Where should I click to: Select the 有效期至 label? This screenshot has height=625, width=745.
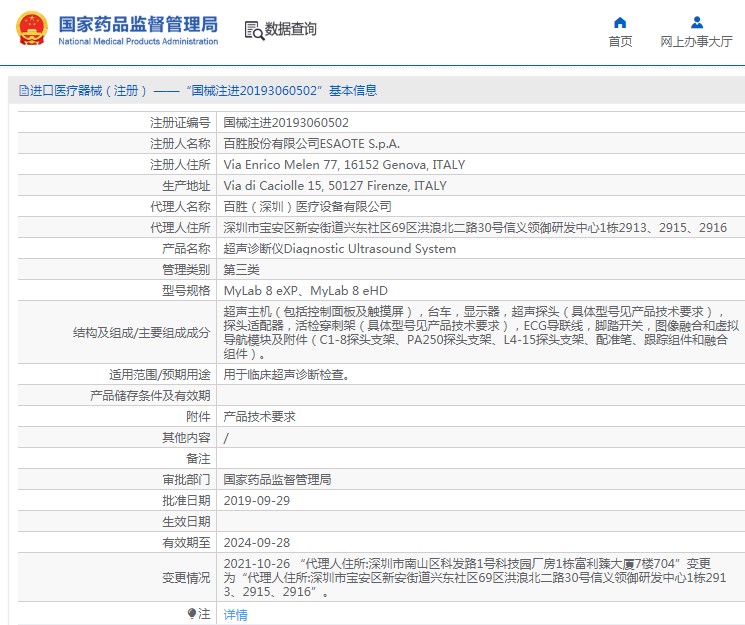coord(186,542)
